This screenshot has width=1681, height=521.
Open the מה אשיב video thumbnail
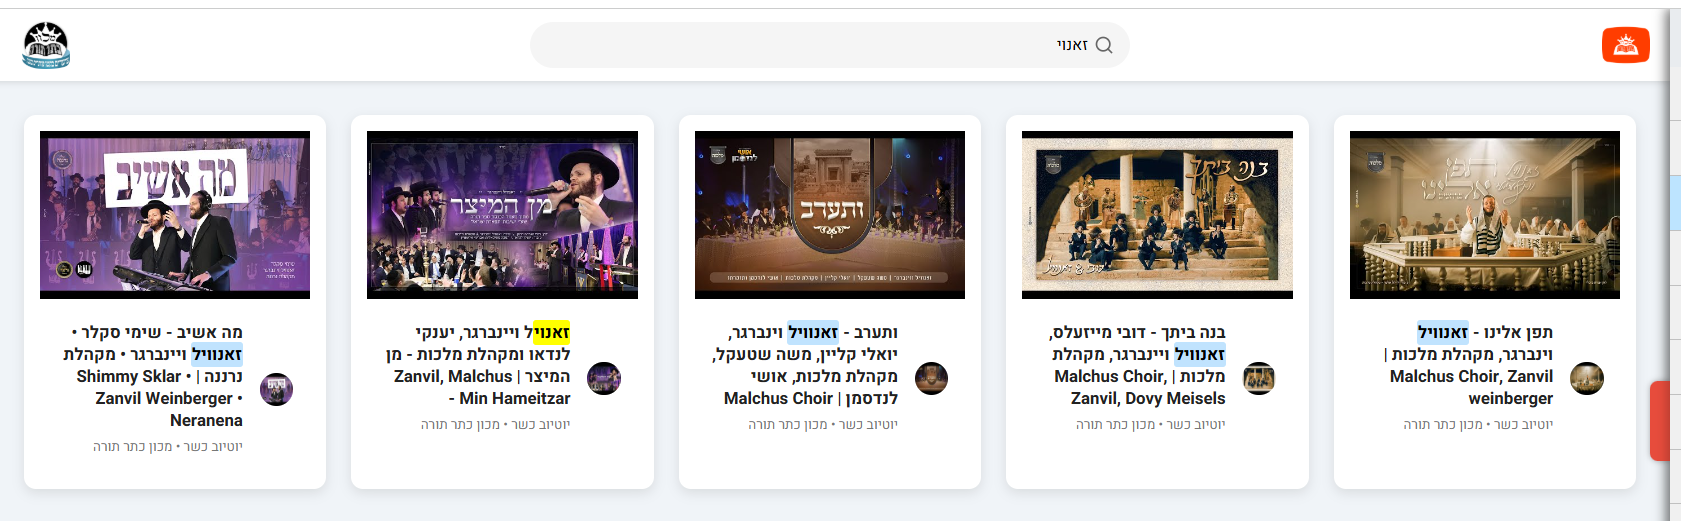pos(175,215)
